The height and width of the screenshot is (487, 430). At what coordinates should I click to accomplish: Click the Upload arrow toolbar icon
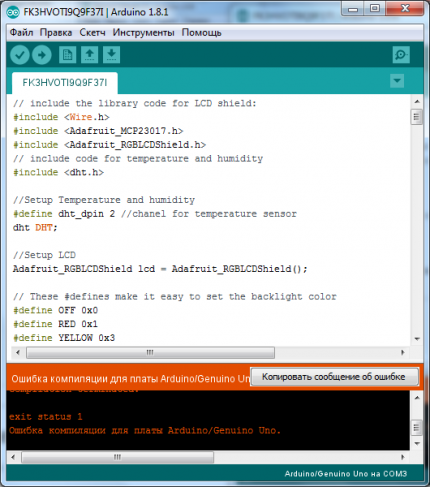click(42, 55)
